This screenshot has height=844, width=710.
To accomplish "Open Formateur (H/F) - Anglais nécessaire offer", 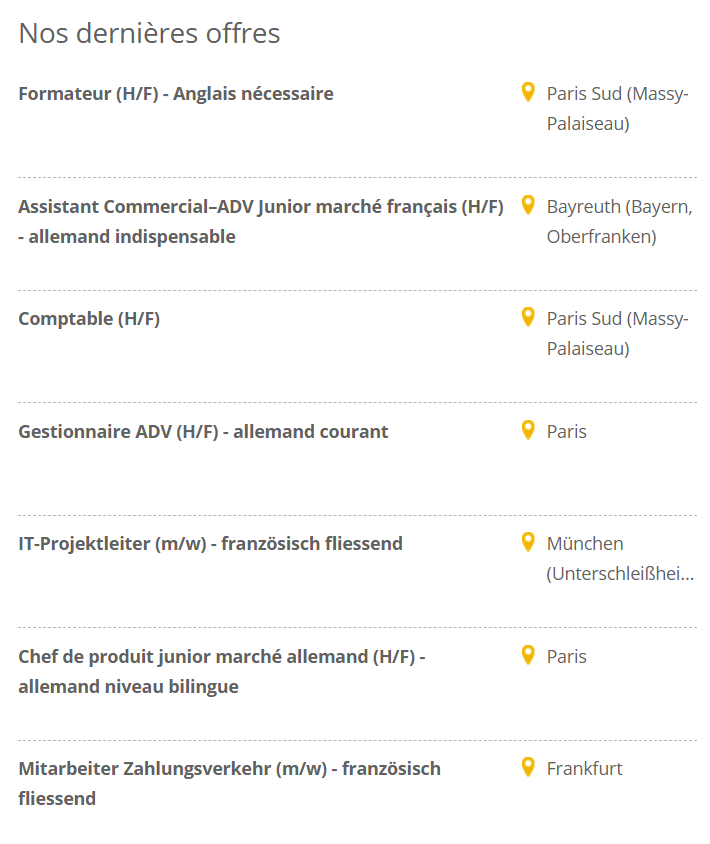I will tap(176, 94).
